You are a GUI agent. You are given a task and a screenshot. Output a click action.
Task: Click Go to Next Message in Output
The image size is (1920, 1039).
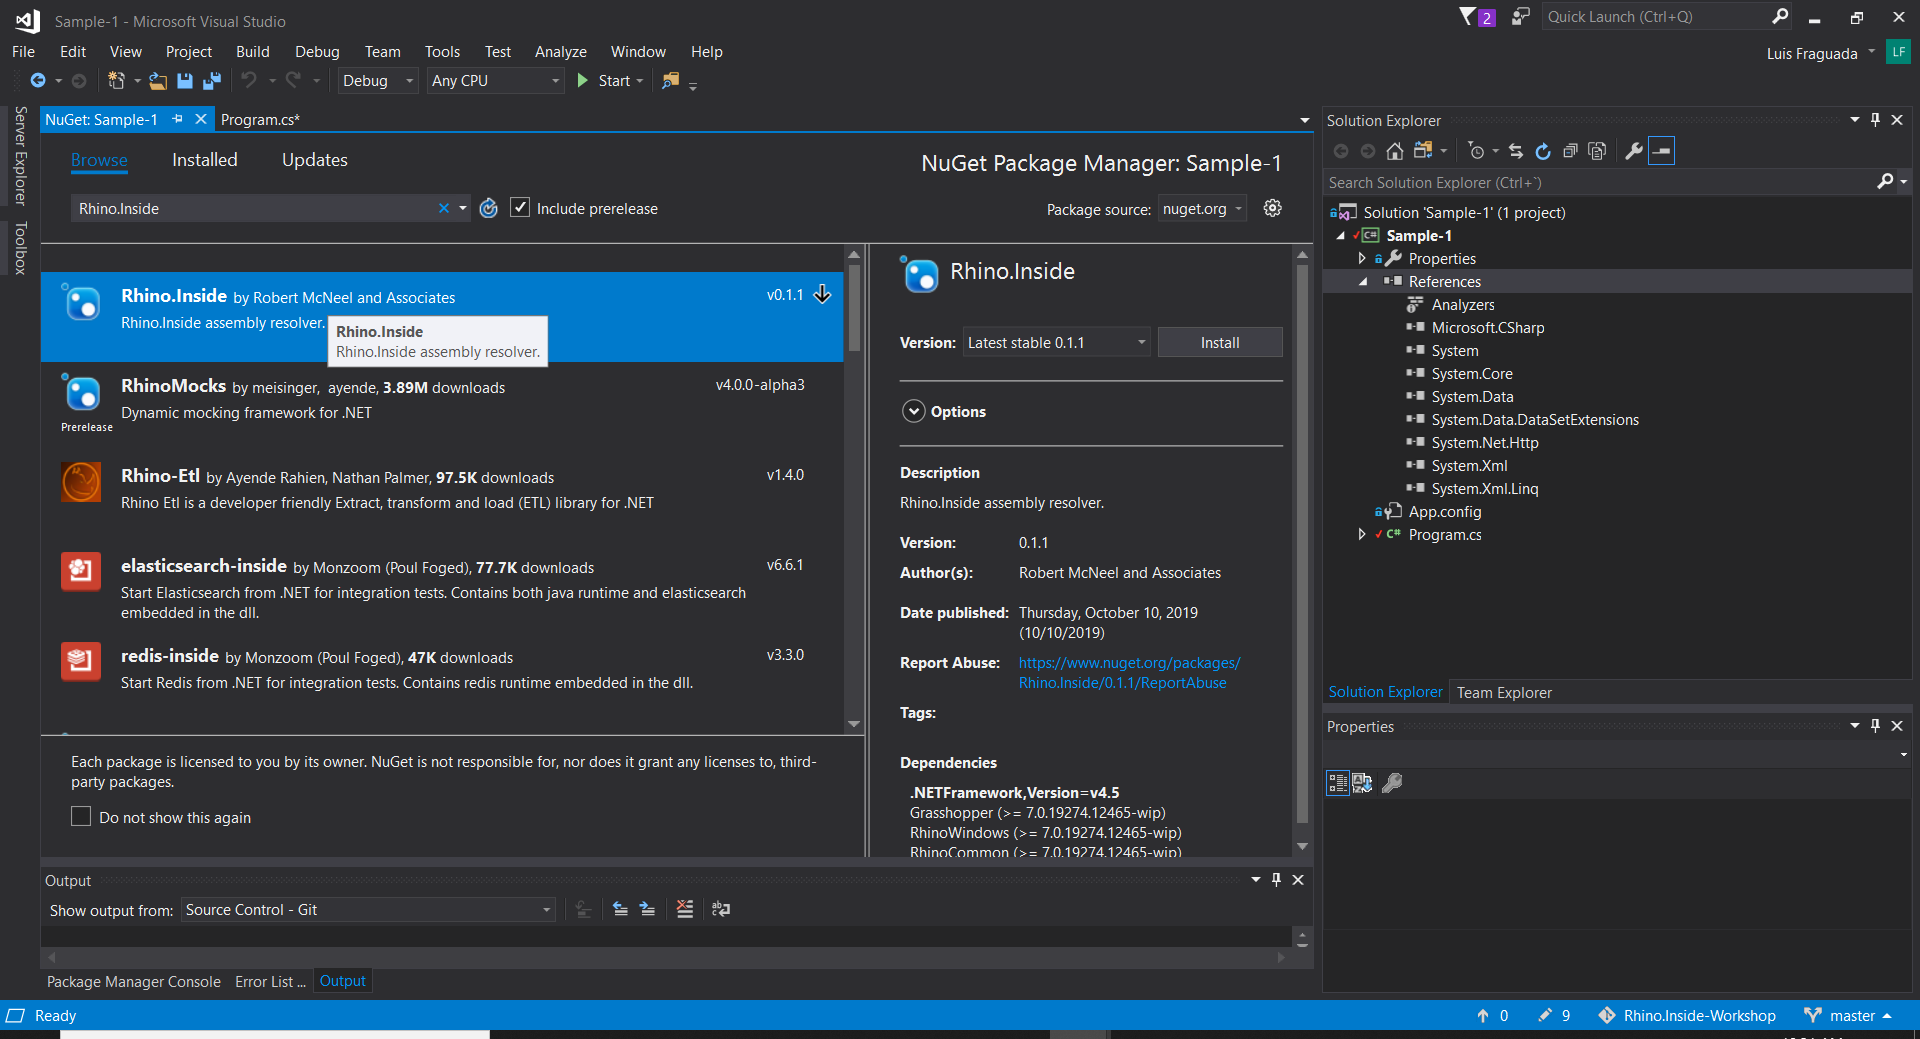647,909
